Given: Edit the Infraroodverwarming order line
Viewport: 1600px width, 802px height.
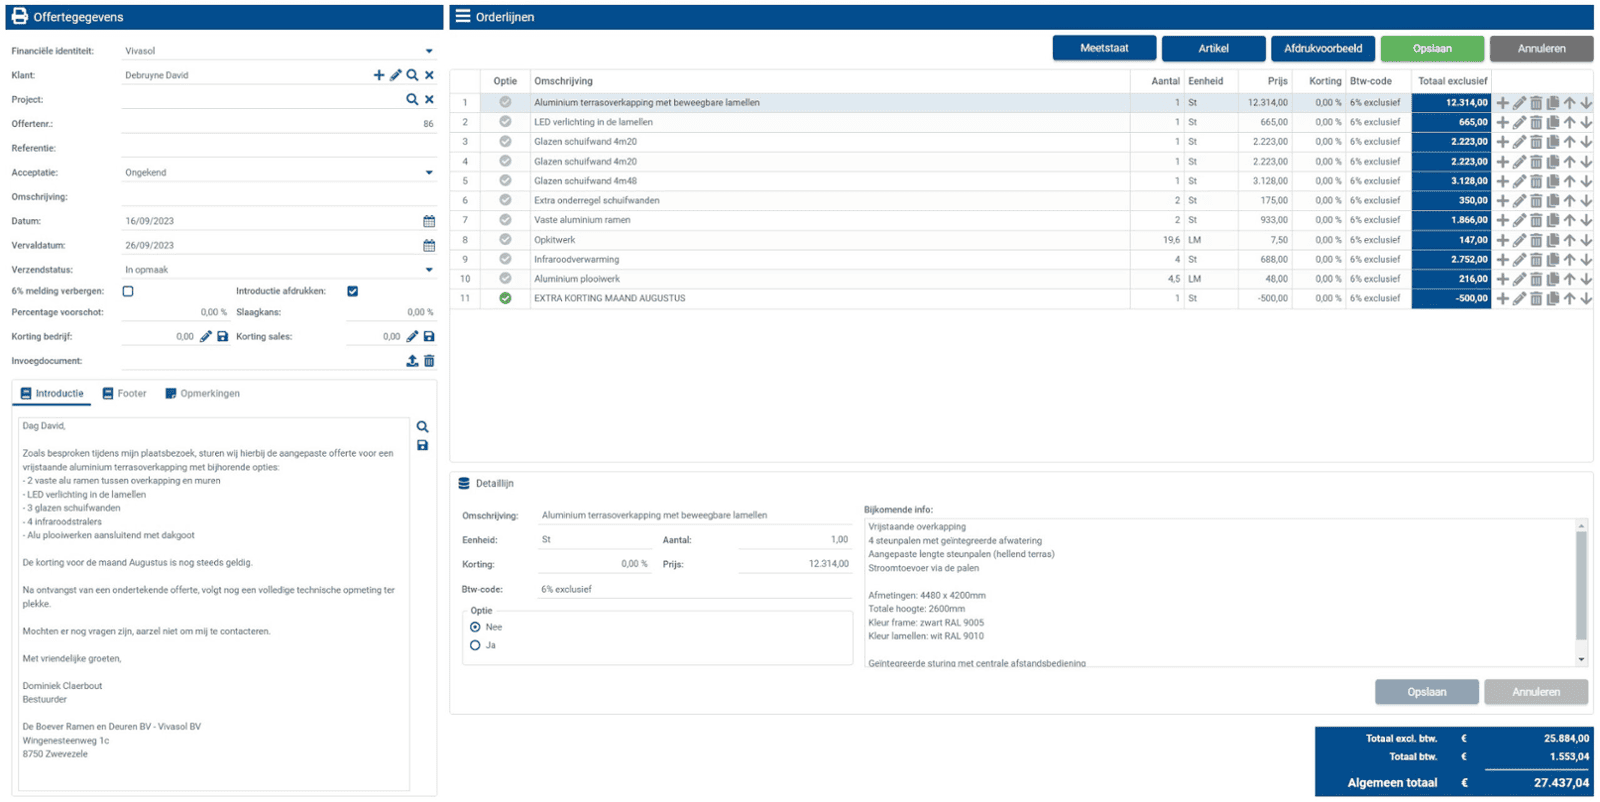Looking at the screenshot, I should pyautogui.click(x=1519, y=259).
